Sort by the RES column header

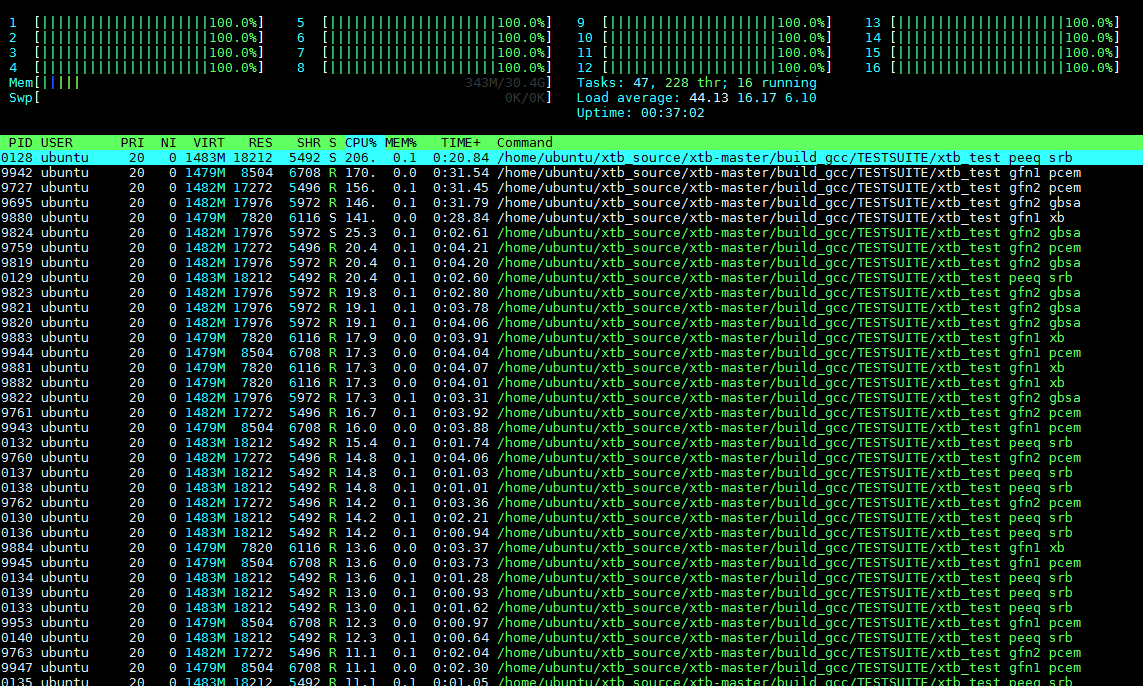coord(260,143)
